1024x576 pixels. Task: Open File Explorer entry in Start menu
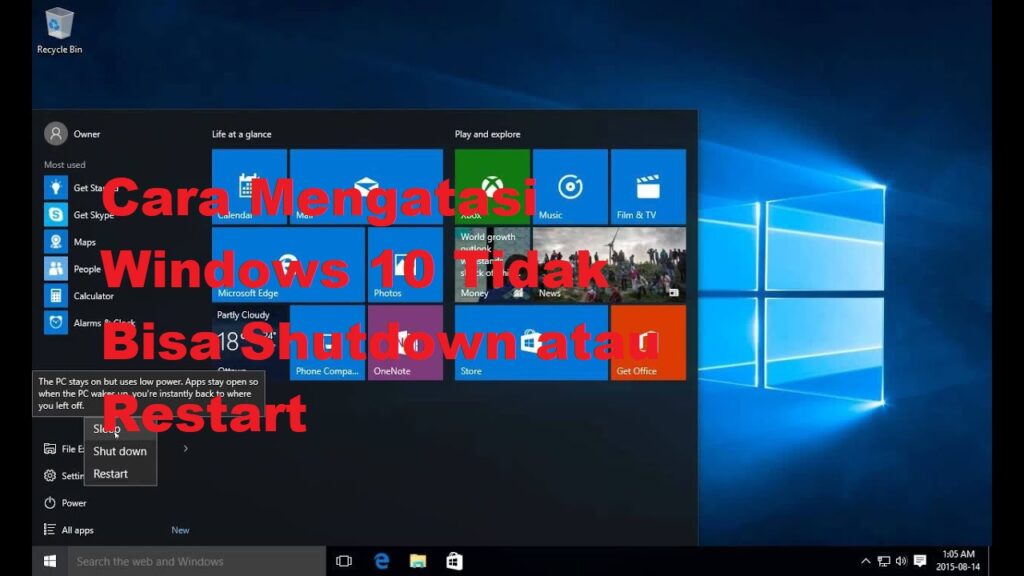[63, 449]
